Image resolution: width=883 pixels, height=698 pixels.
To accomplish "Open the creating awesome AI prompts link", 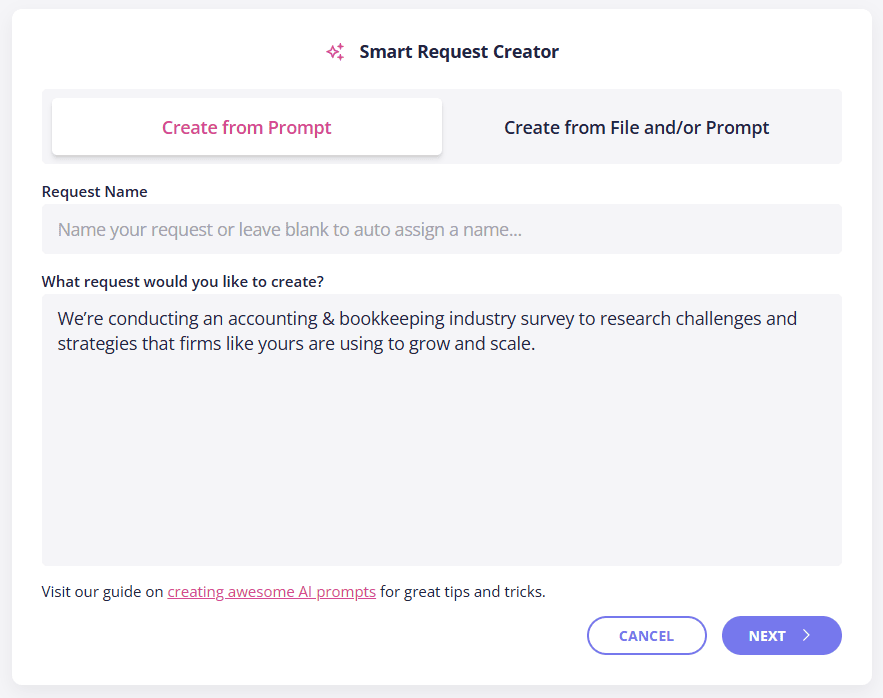I will click(x=271, y=592).
